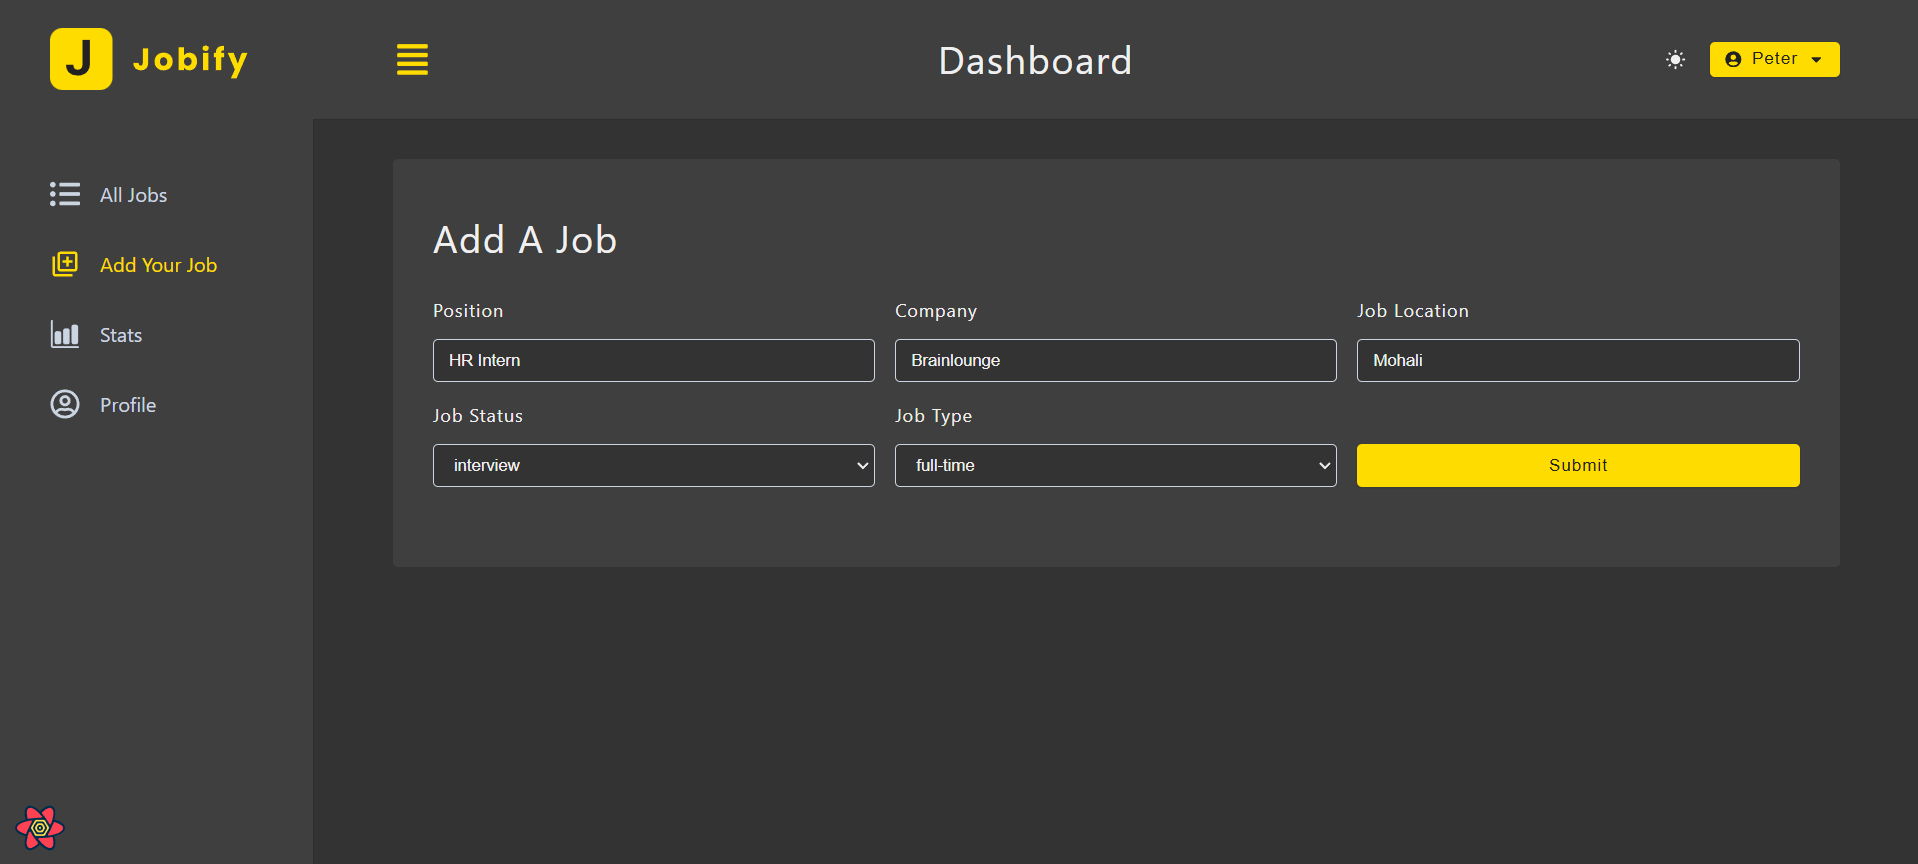The width and height of the screenshot is (1918, 864).
Task: Toggle the sidebar with hamburger menu icon
Action: pyautogui.click(x=412, y=60)
